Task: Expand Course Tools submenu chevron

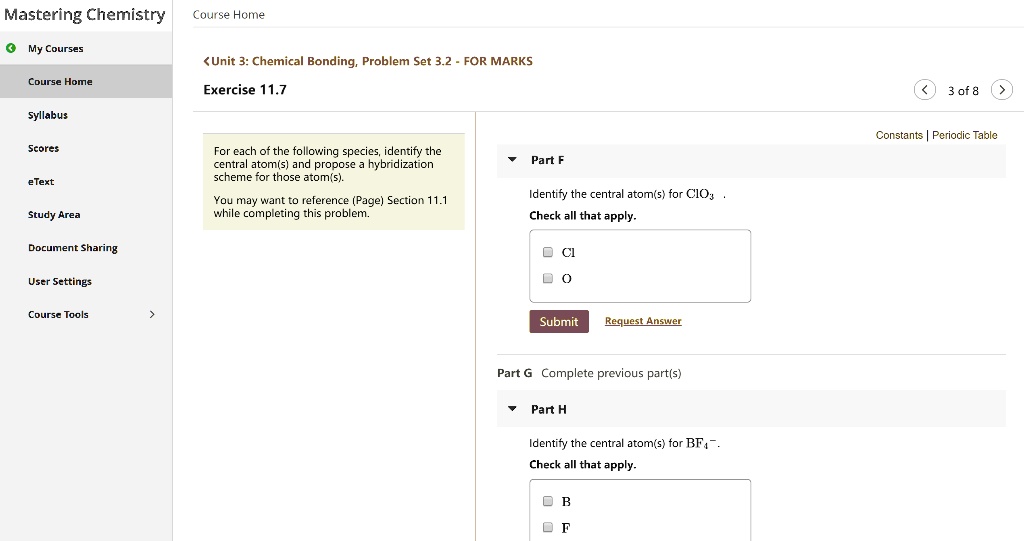Action: tap(152, 314)
